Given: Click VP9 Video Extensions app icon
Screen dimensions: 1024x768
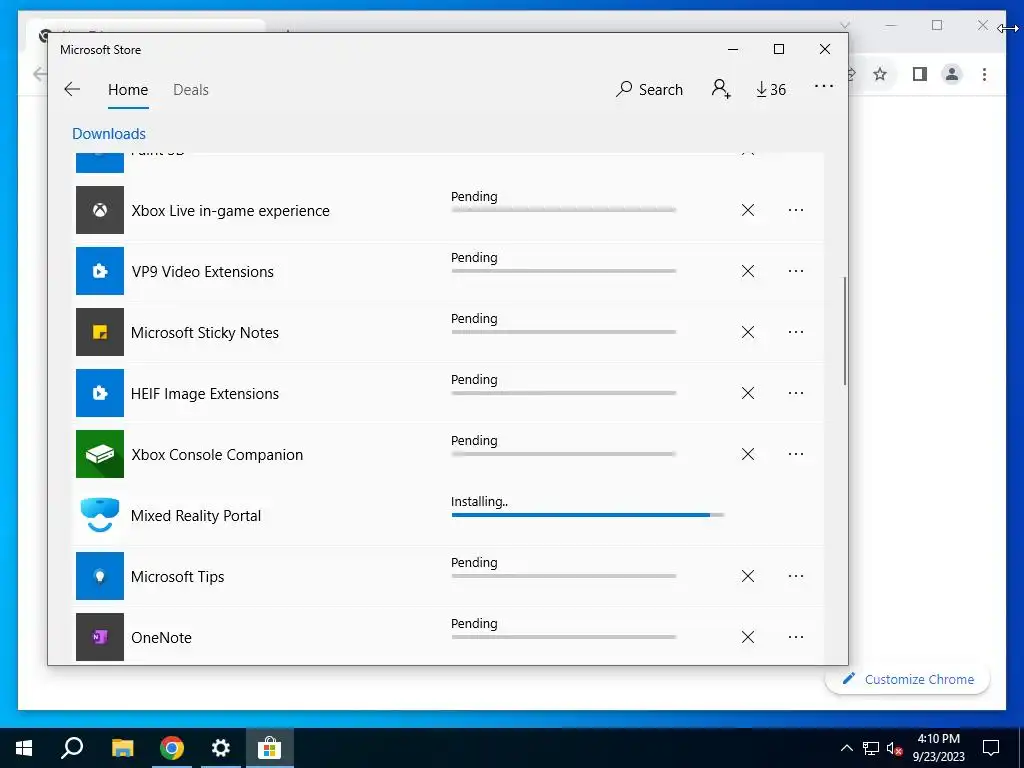Looking at the screenshot, I should pyautogui.click(x=100, y=271).
